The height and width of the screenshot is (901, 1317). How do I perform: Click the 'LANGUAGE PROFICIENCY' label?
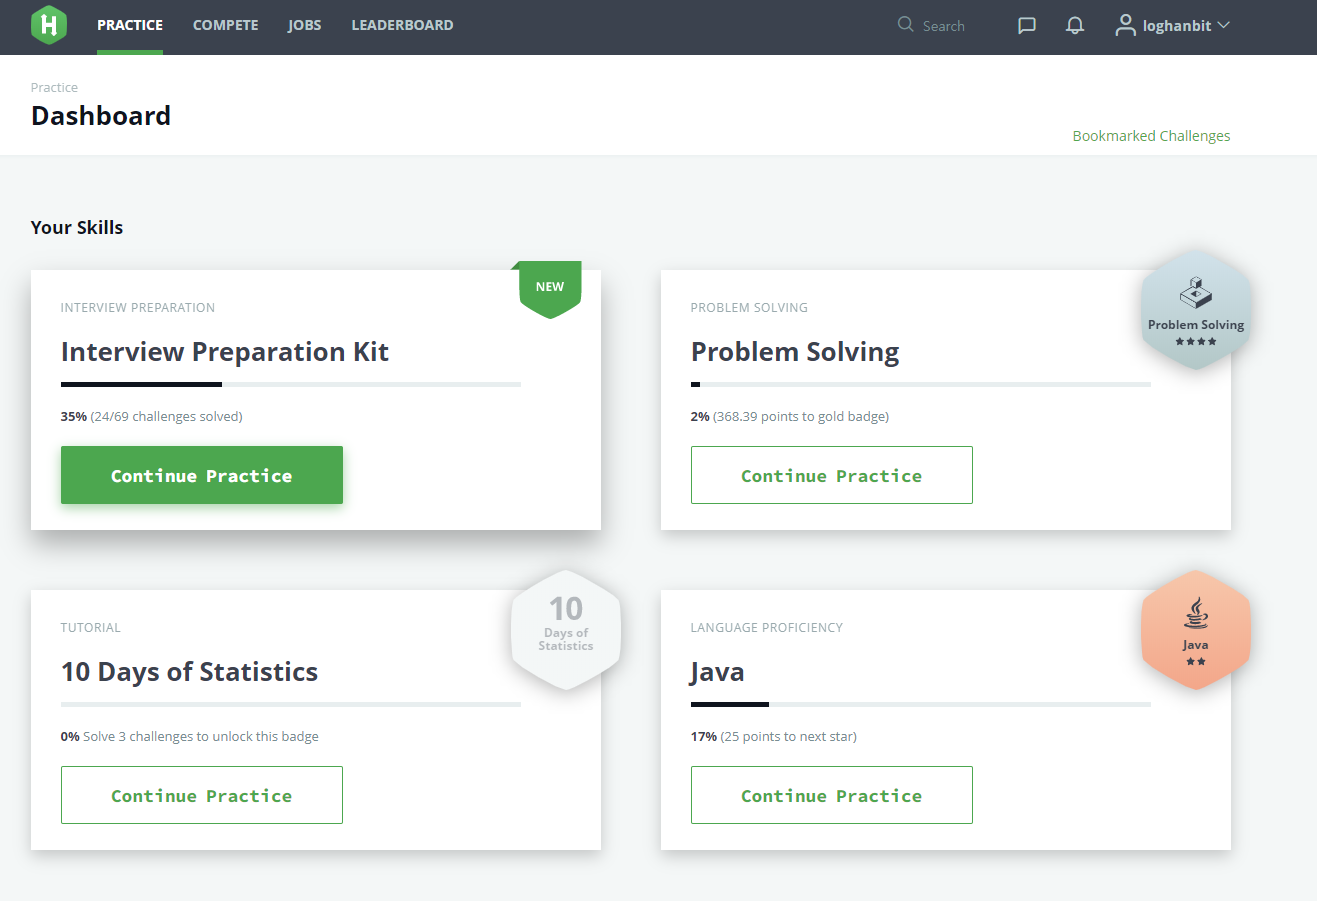767,627
